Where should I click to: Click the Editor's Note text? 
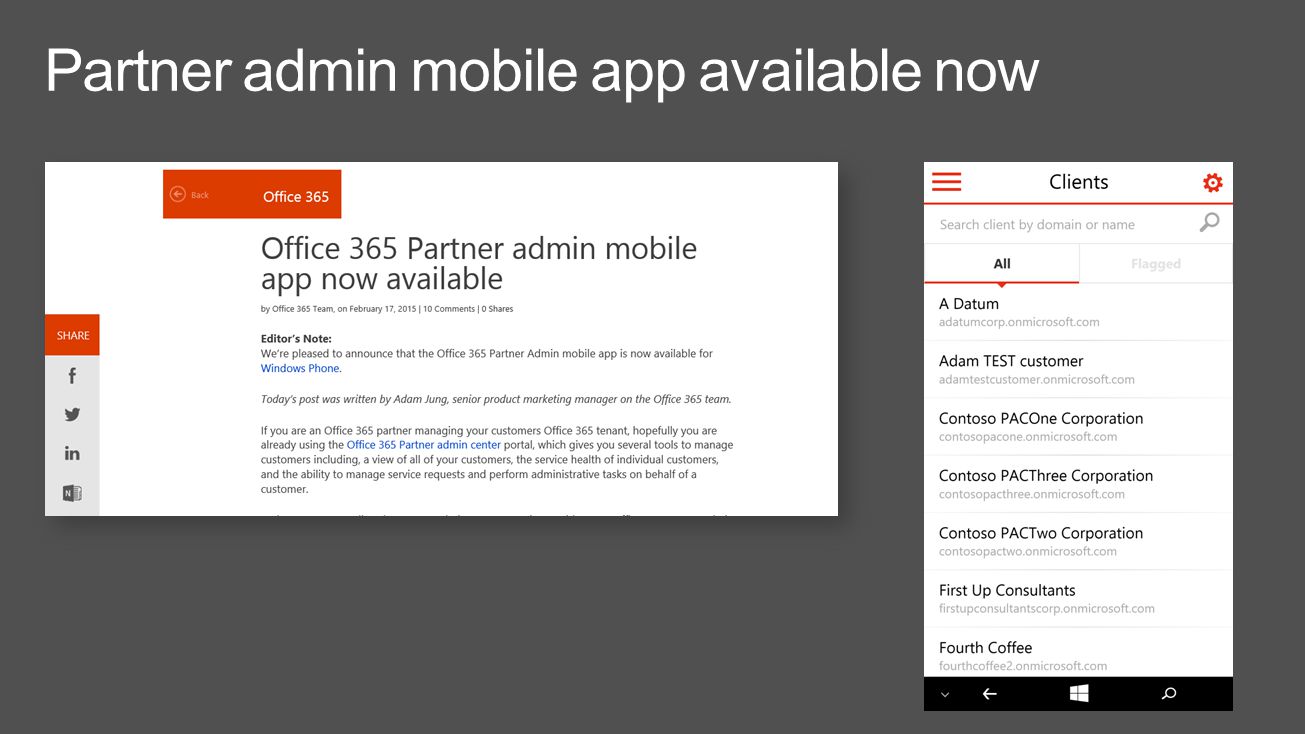pos(296,339)
